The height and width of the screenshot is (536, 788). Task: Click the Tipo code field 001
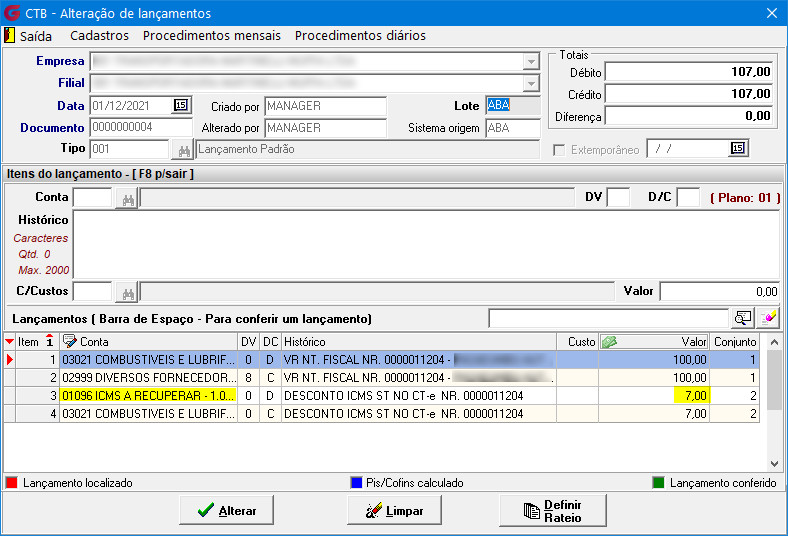[x=130, y=149]
